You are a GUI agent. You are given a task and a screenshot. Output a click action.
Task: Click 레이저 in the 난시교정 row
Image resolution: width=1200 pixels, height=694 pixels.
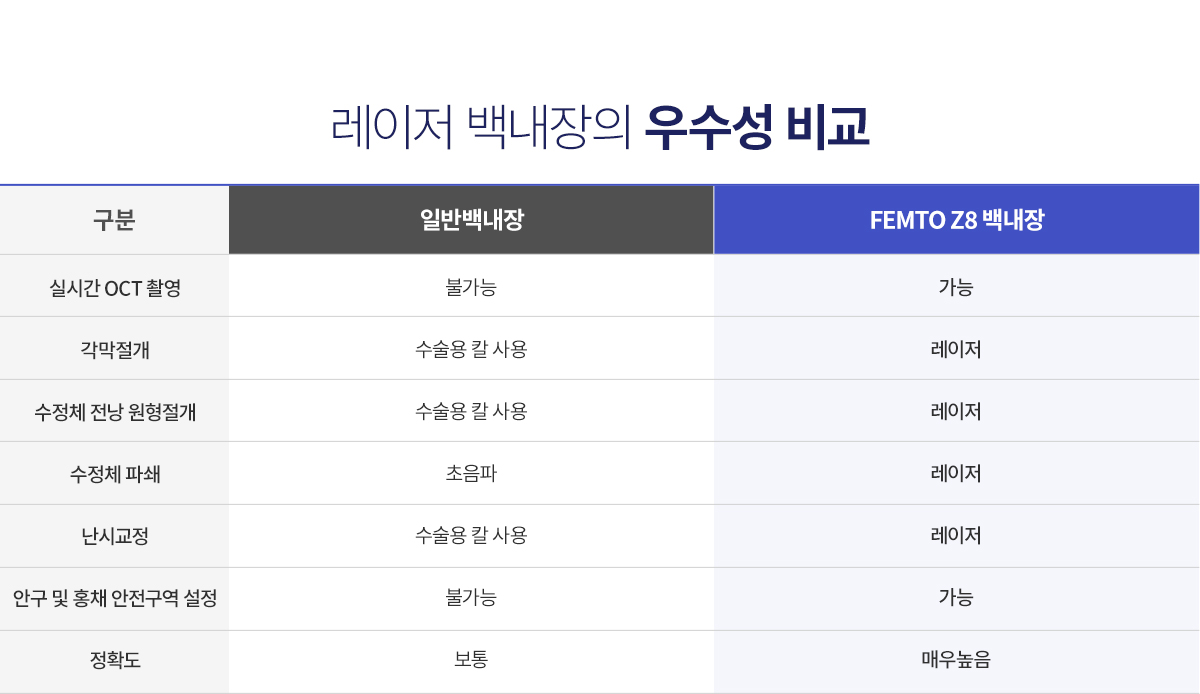tap(956, 535)
